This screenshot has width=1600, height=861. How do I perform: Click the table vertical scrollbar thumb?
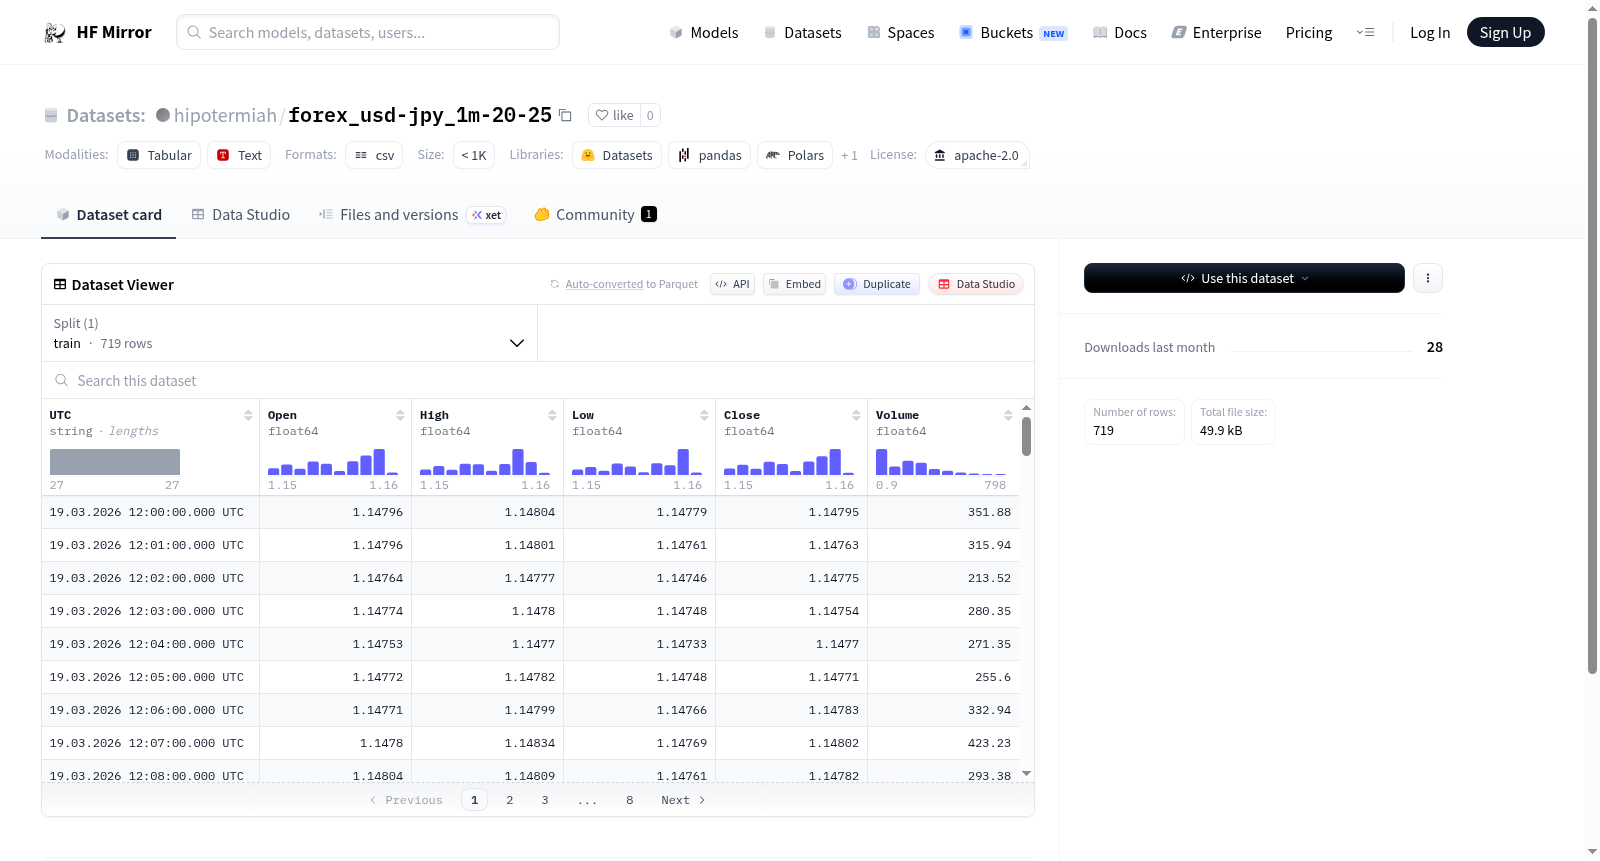[x=1026, y=436]
